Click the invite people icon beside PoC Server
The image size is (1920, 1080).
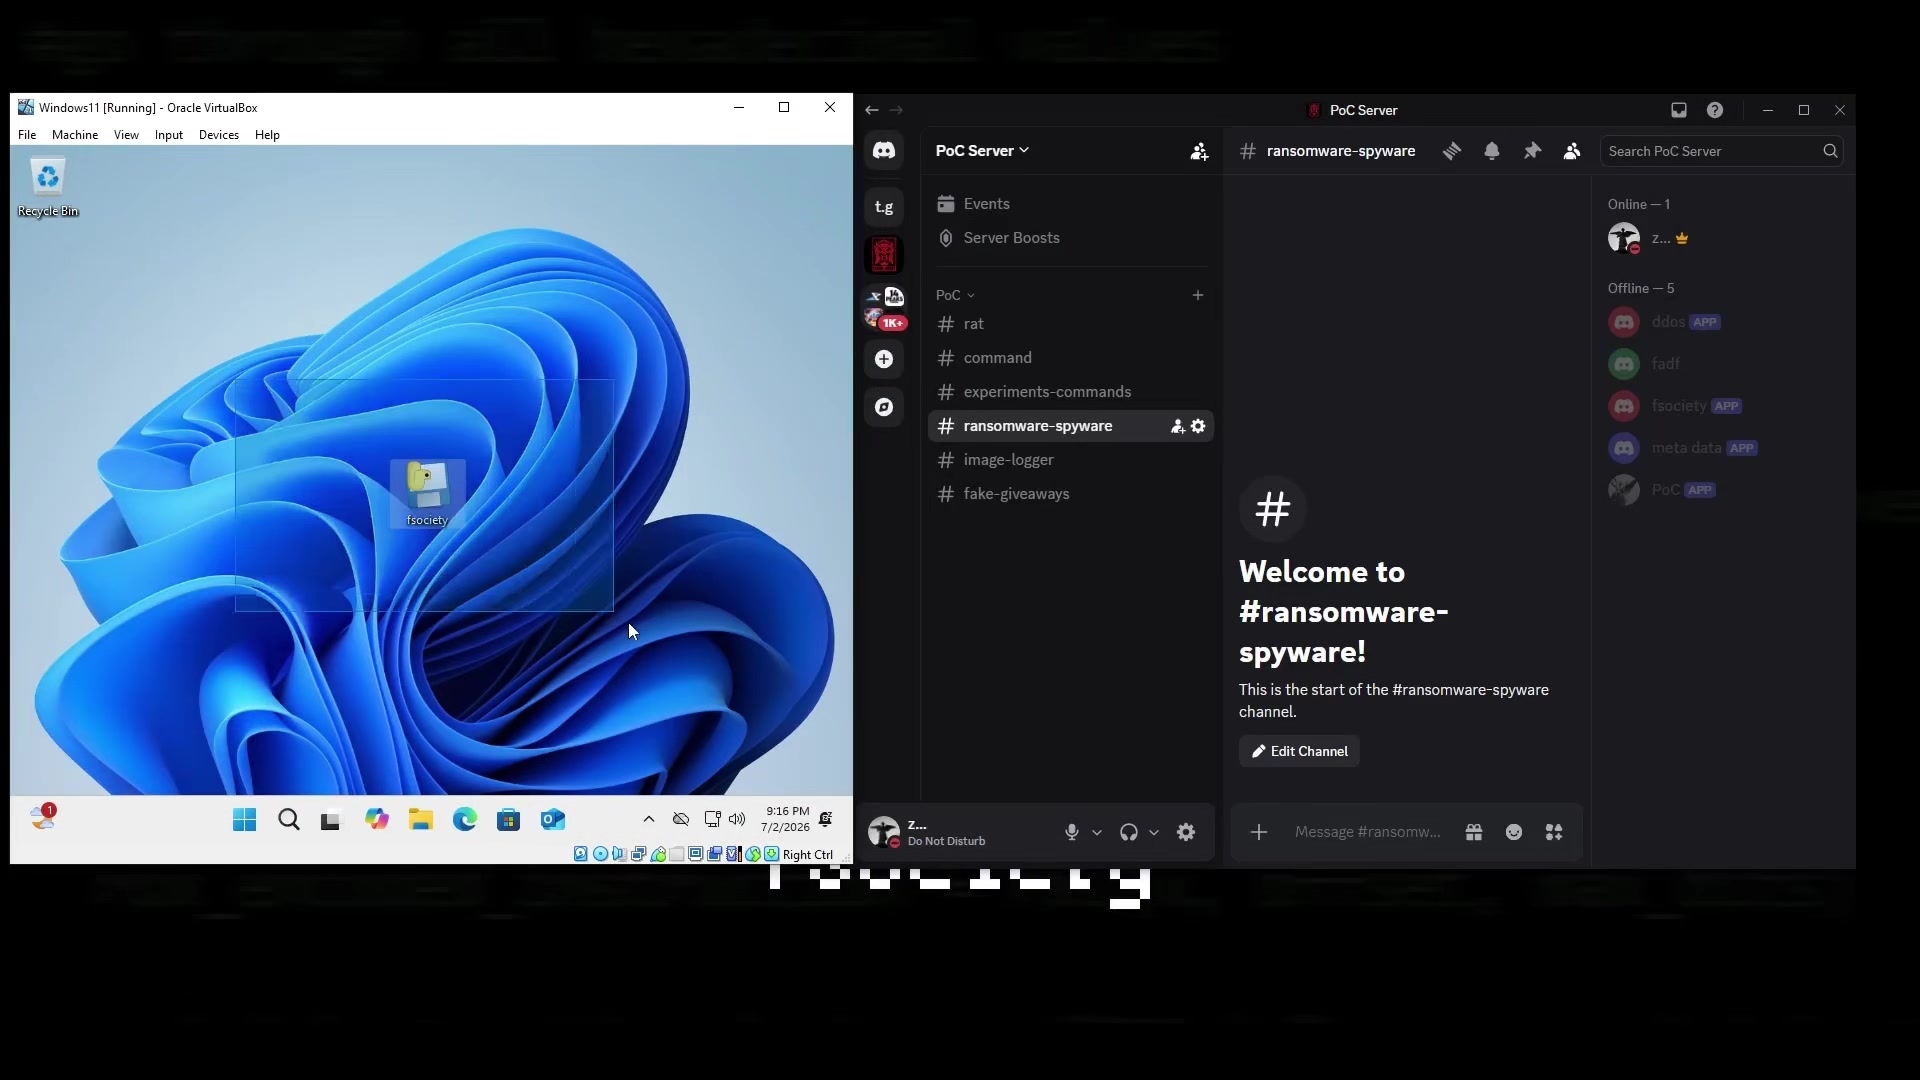tap(1199, 151)
